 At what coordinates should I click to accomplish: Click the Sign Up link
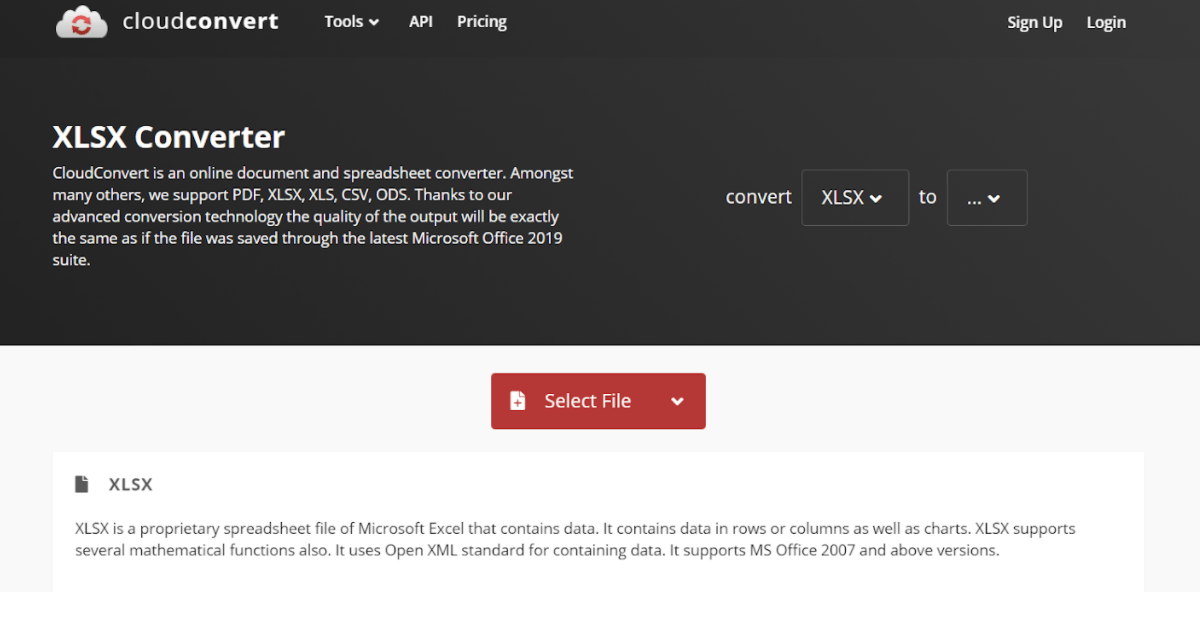pos(1034,22)
